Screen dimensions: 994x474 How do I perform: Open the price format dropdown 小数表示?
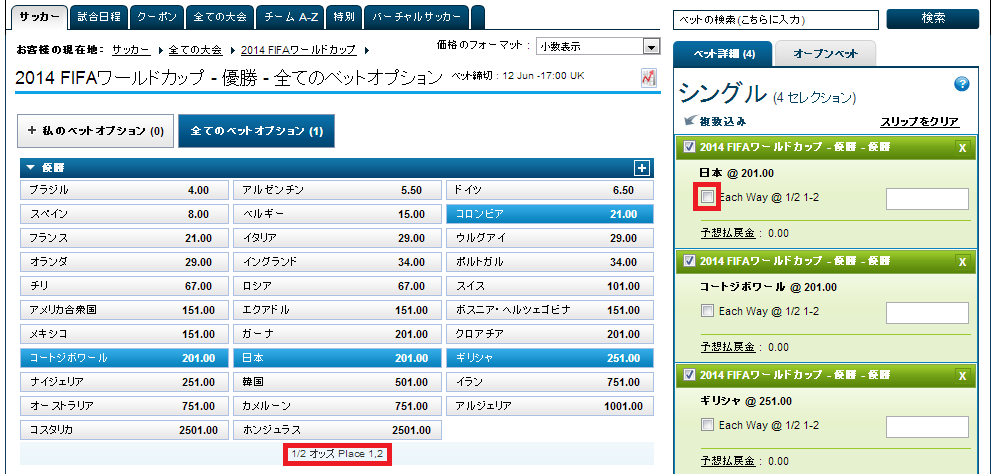pyautogui.click(x=598, y=47)
